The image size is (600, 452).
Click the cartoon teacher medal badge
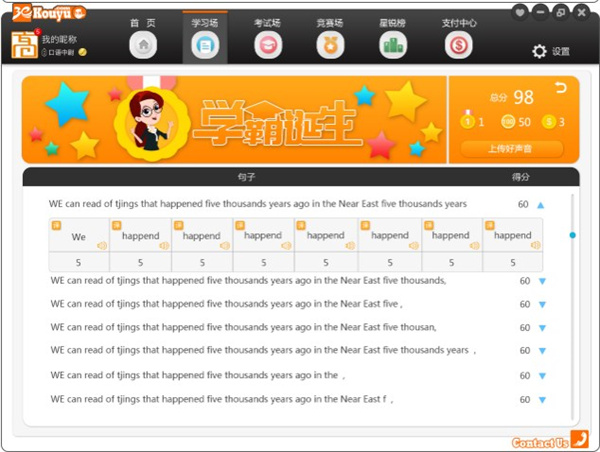(152, 122)
